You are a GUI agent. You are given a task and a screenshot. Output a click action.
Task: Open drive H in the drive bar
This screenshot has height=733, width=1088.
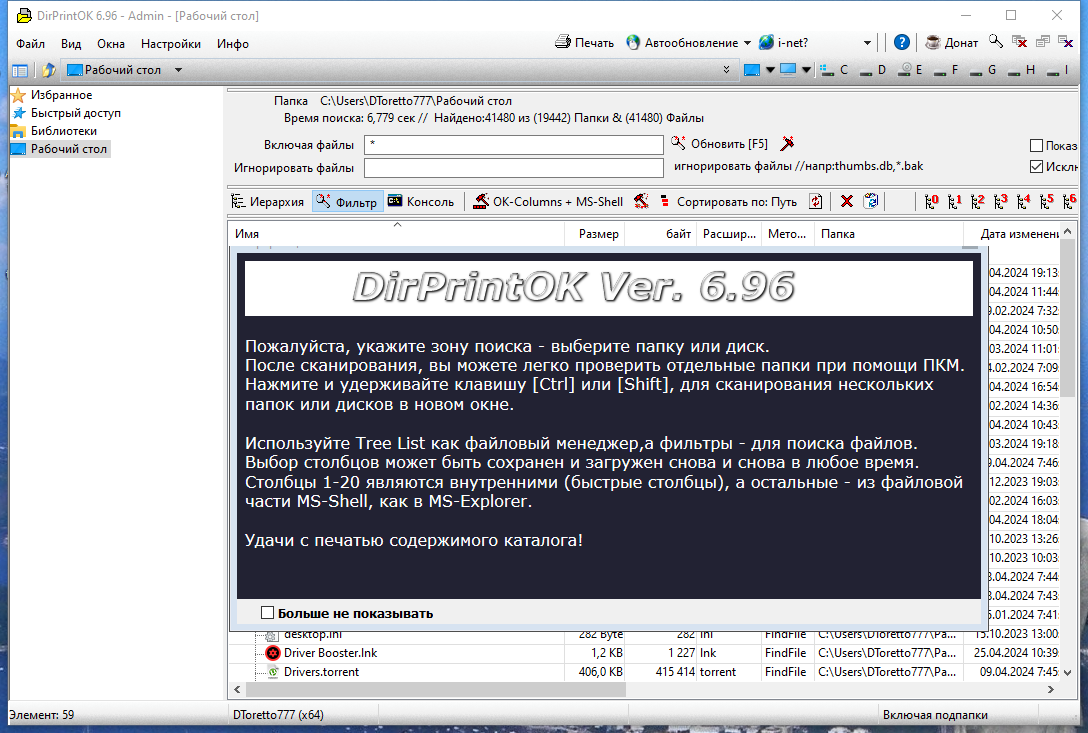[1021, 69]
